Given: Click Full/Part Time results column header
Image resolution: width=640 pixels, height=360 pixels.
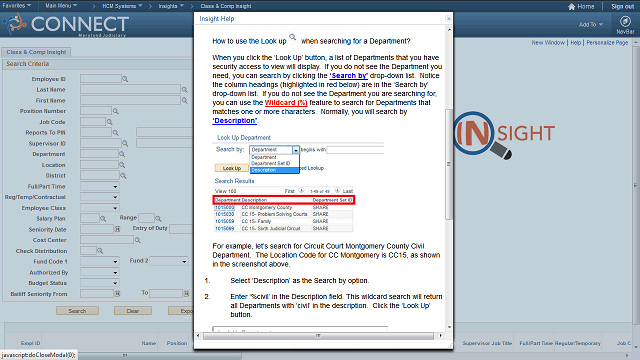Looking at the screenshot, I should (536, 343).
